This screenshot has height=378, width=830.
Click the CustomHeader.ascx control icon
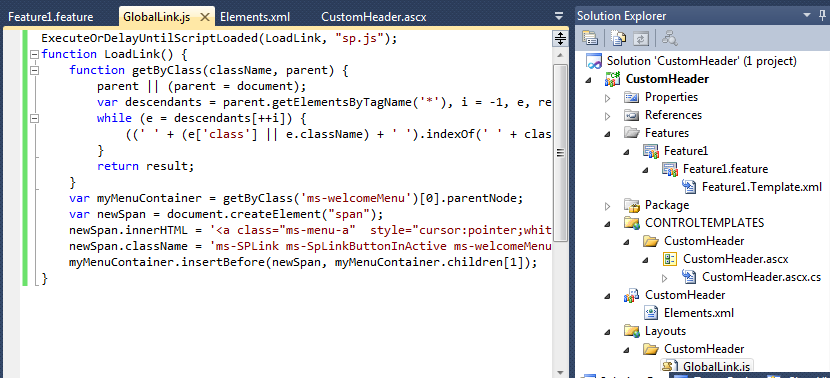pos(670,259)
